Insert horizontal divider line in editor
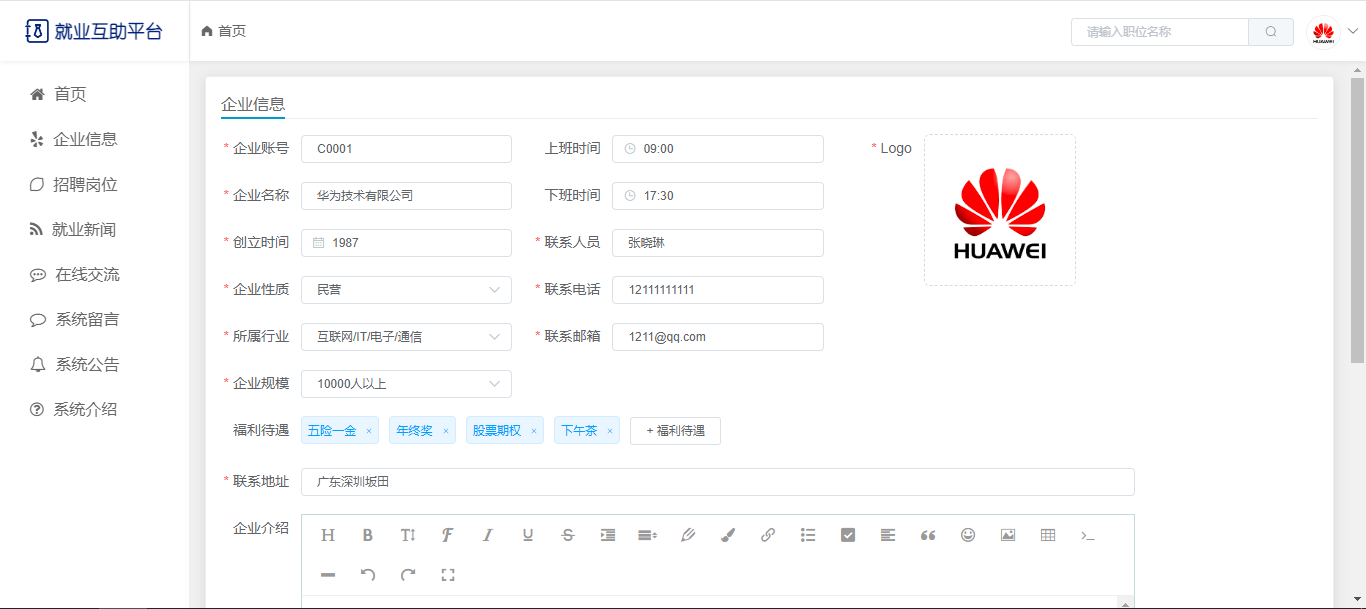Viewport: 1366px width, 609px height. coord(328,575)
